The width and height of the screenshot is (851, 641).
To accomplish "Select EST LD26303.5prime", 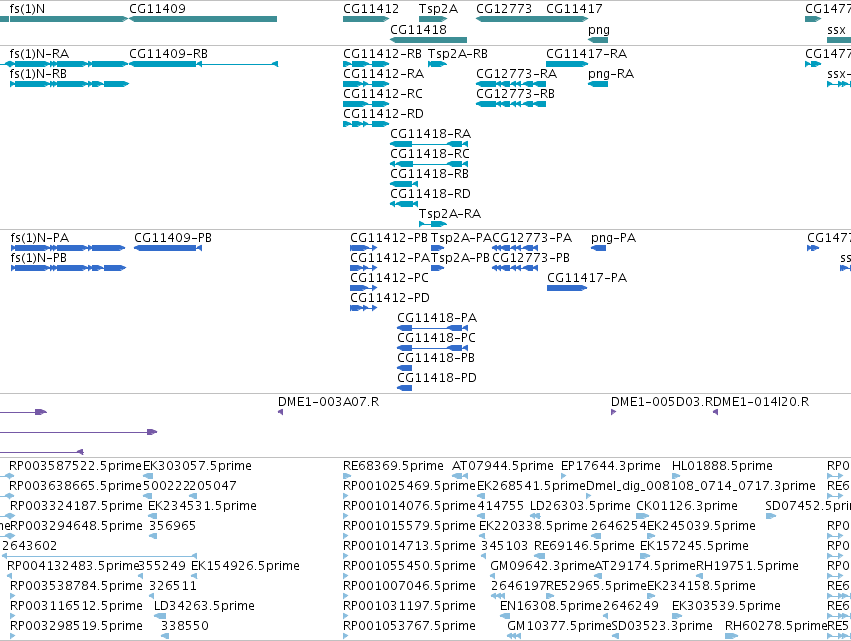I will tap(580, 506).
